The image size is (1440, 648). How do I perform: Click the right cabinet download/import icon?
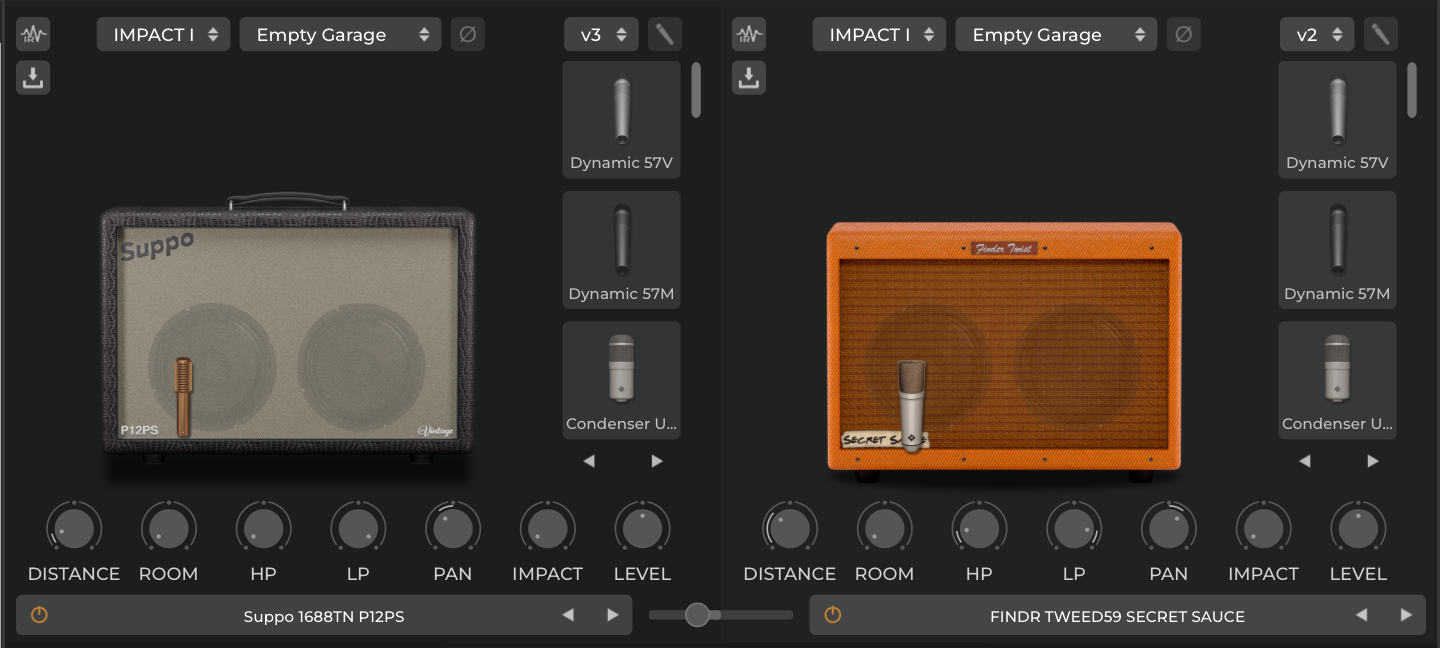(x=749, y=78)
